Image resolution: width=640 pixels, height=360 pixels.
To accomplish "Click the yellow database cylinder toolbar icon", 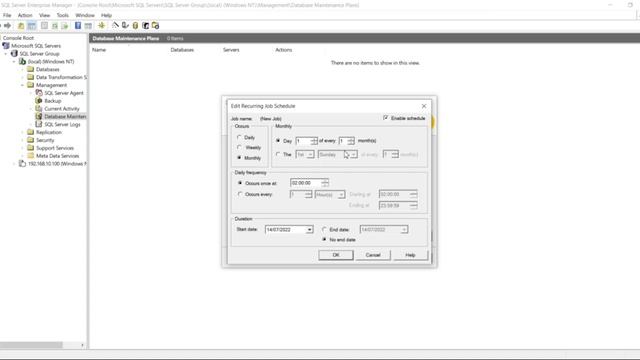I will point(136,26).
